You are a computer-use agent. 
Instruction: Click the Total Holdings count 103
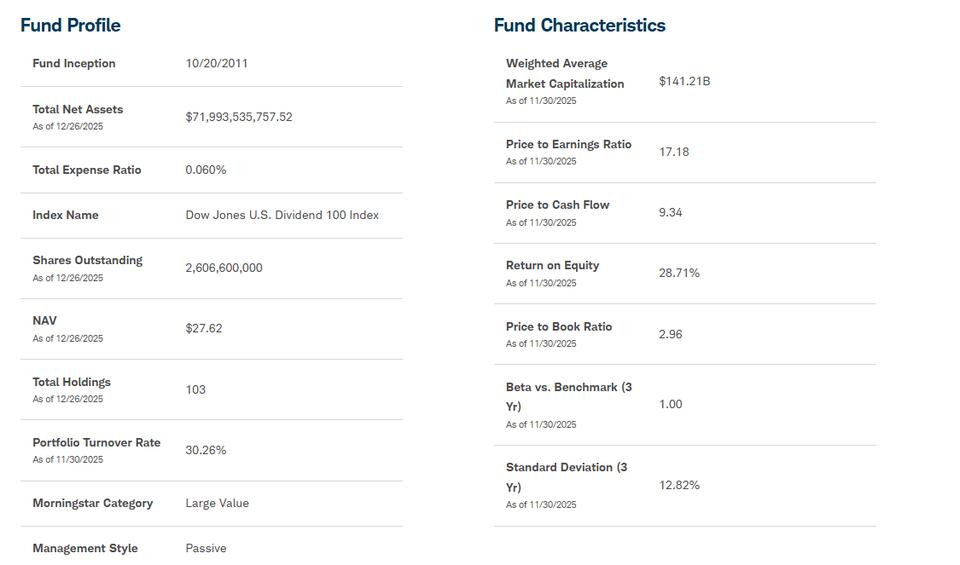click(195, 389)
